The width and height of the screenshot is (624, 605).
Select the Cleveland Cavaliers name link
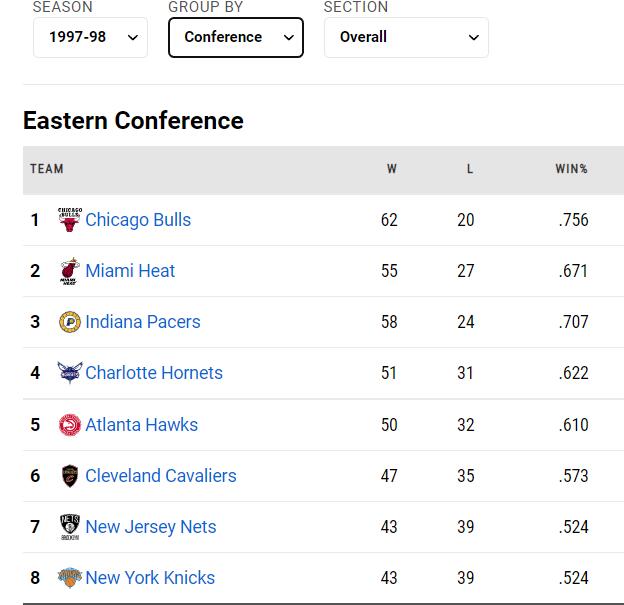click(161, 476)
